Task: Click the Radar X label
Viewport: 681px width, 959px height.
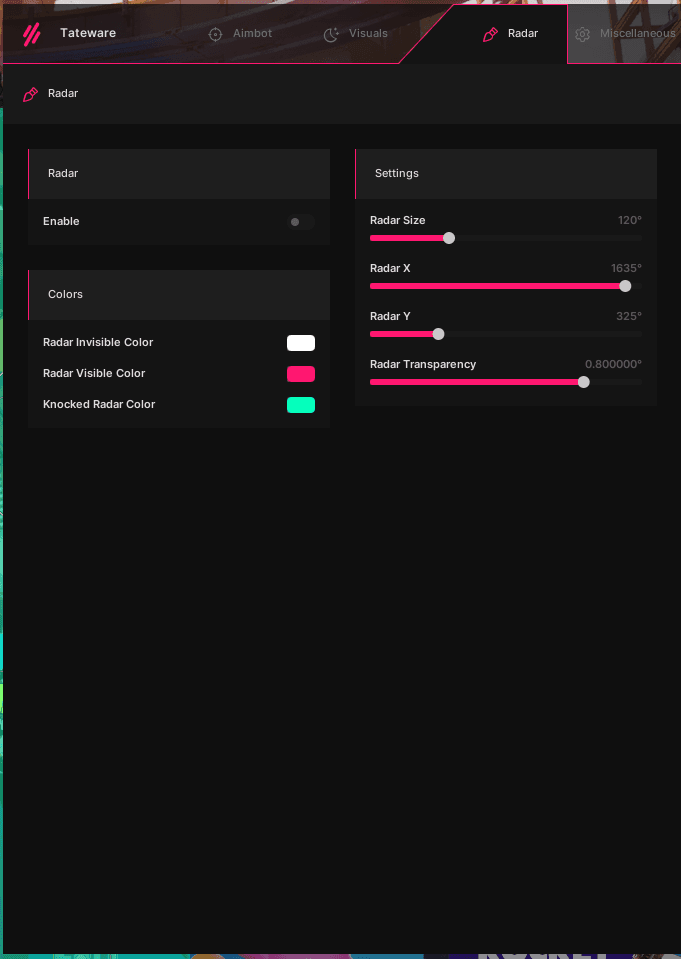Action: pos(390,268)
